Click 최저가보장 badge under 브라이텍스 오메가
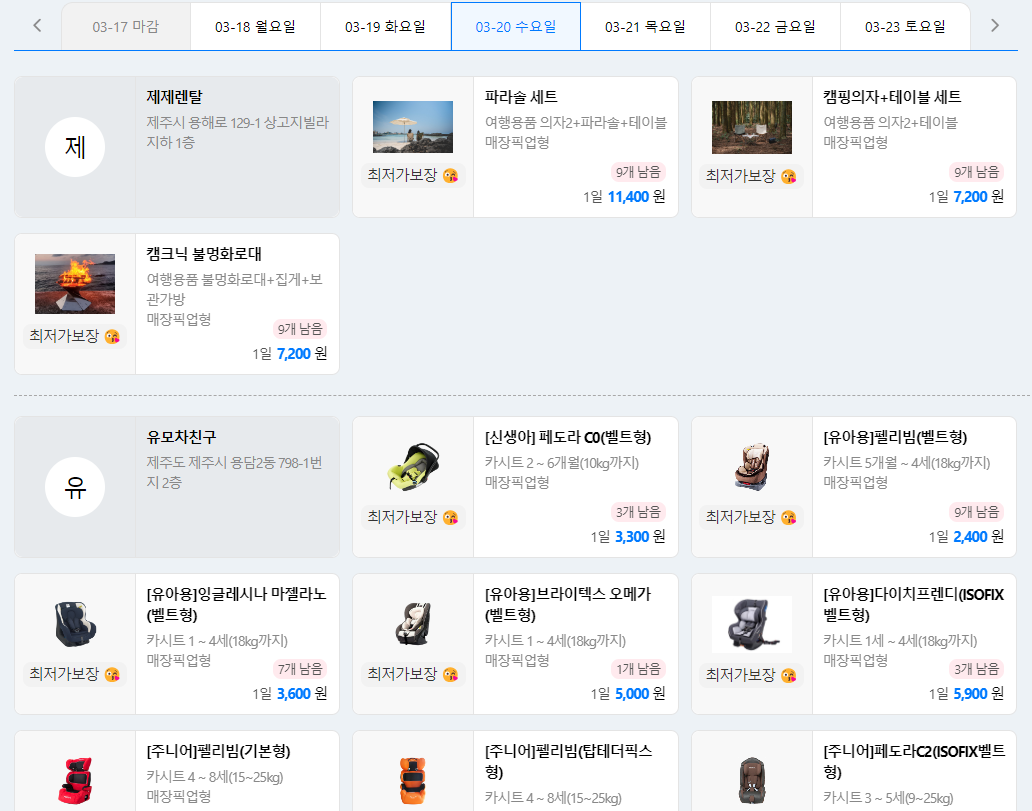This screenshot has height=811, width=1032. click(413, 673)
